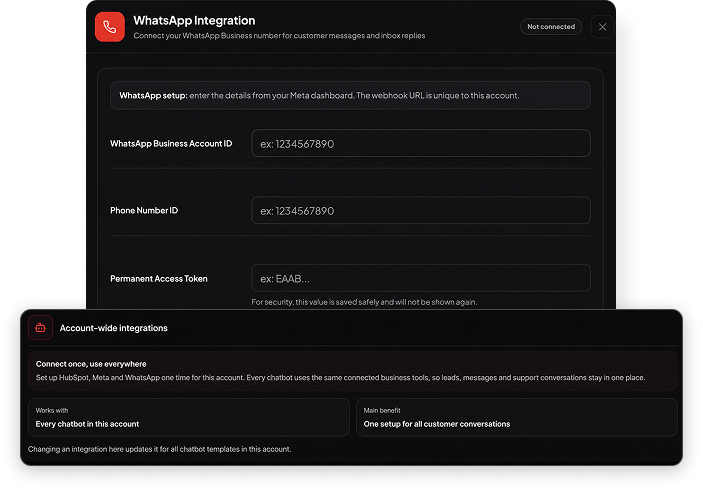Click One setup for all customer conversations
Image resolution: width=703 pixels, height=490 pixels.
click(x=437, y=424)
